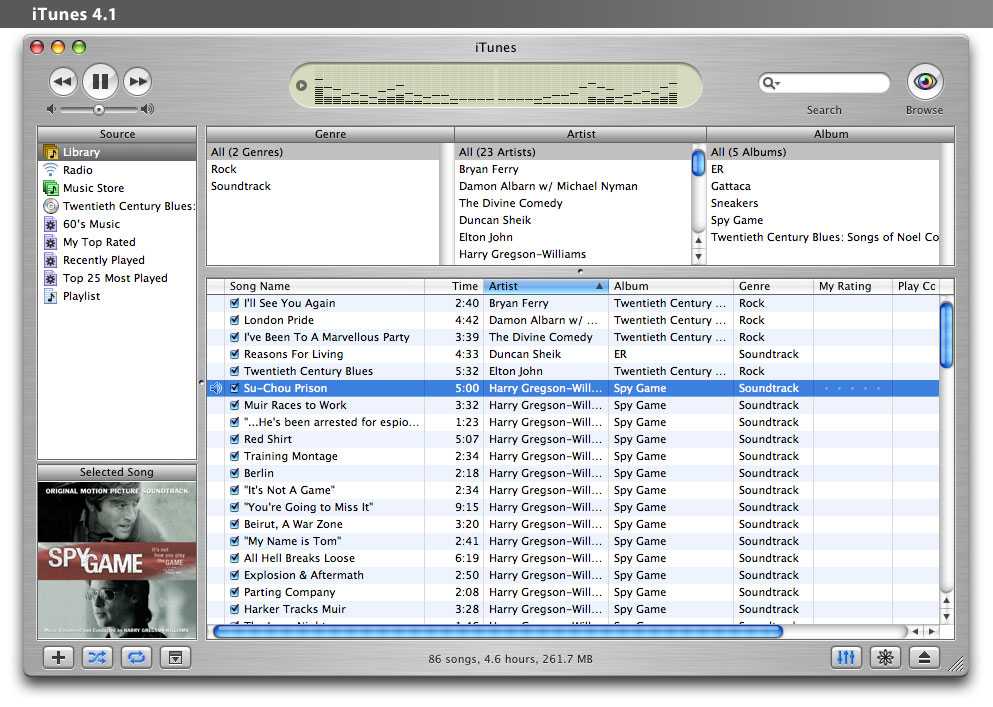Reverse sort on the Artist column header
This screenshot has width=993, height=707.
[x=546, y=286]
